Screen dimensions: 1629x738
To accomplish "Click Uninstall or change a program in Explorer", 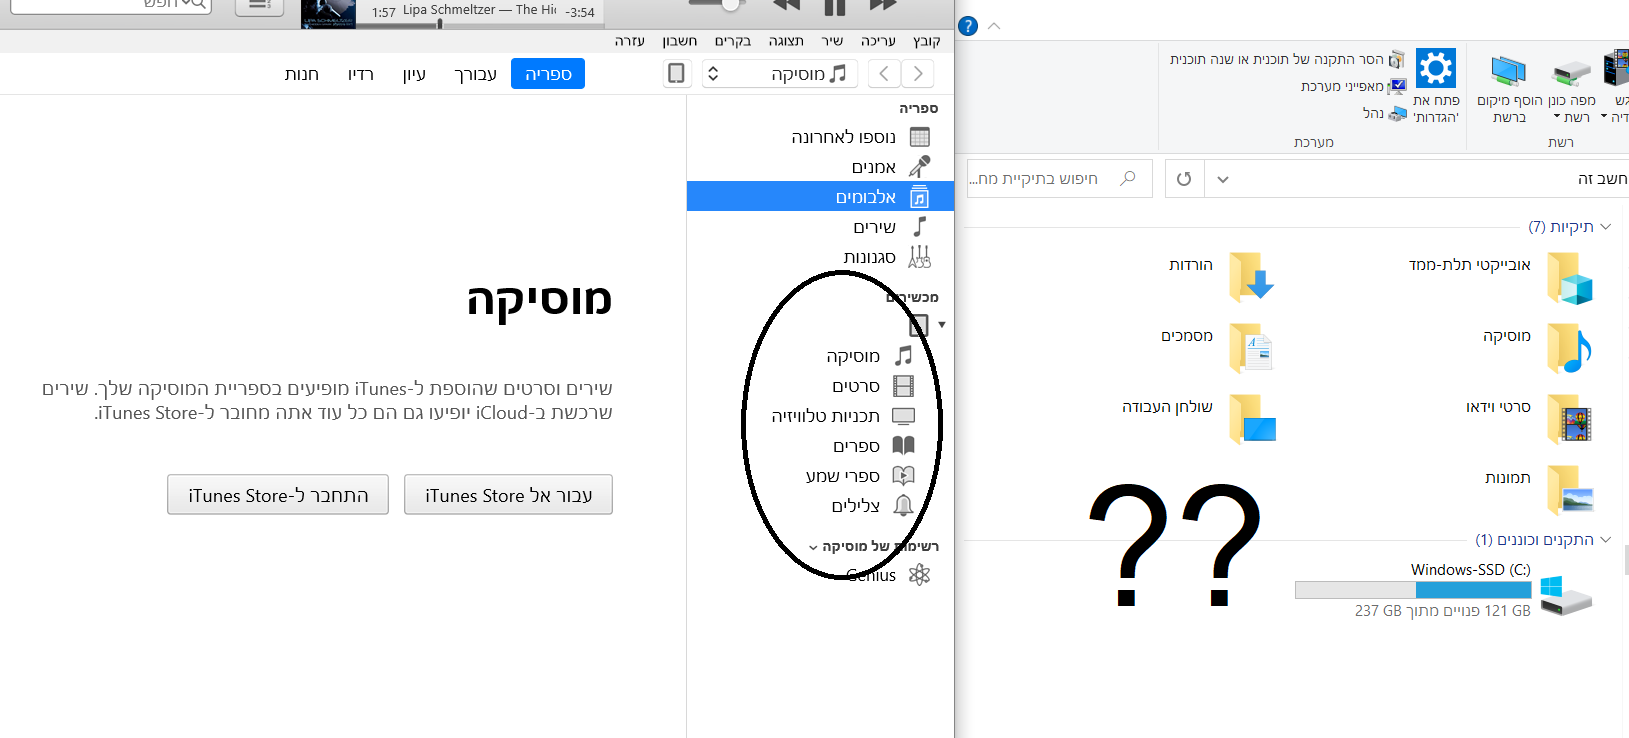I will coord(1287,60).
